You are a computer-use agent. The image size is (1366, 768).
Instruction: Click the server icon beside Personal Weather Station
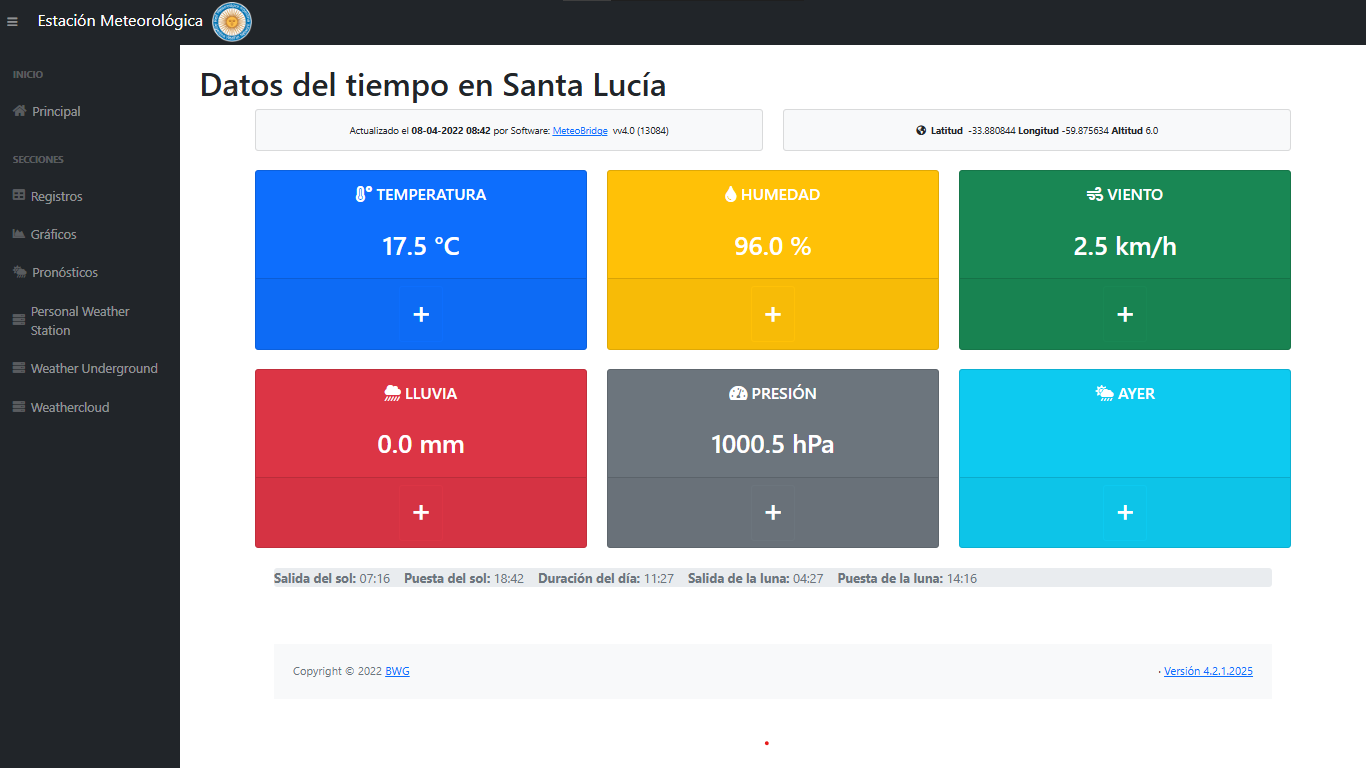tap(18, 320)
